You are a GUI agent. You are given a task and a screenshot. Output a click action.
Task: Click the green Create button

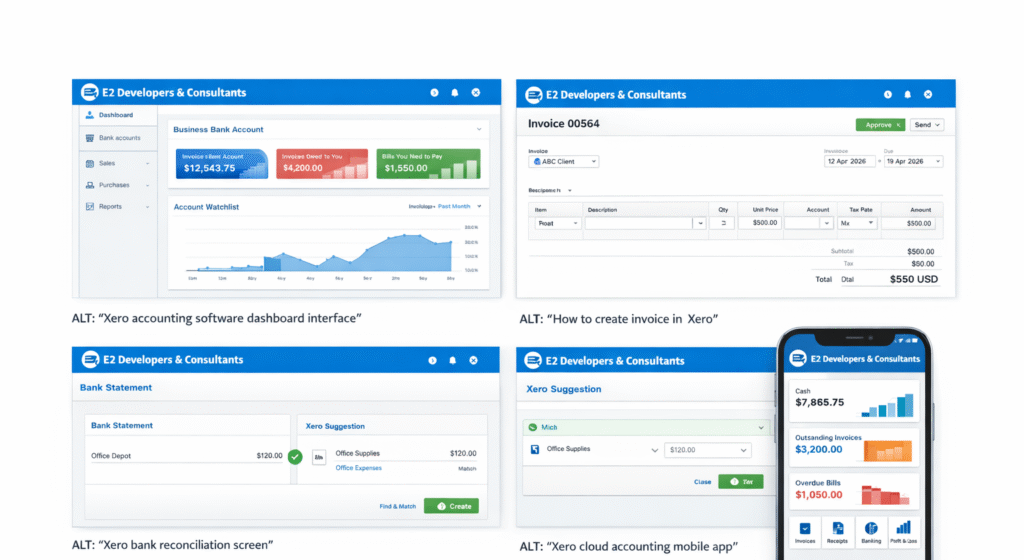pyautogui.click(x=451, y=506)
